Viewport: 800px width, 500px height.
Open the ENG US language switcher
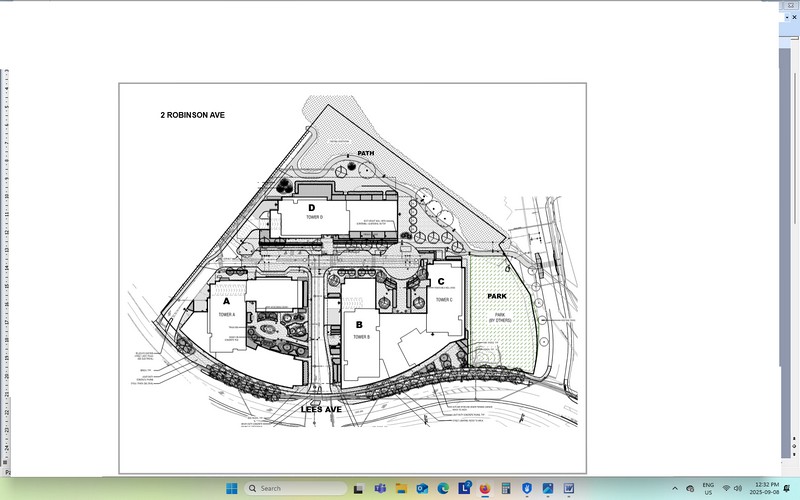[x=708, y=488]
